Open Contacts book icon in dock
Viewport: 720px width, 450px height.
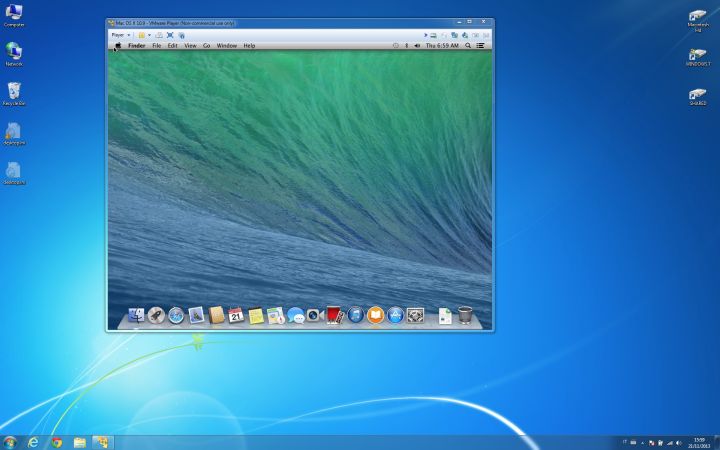point(216,315)
